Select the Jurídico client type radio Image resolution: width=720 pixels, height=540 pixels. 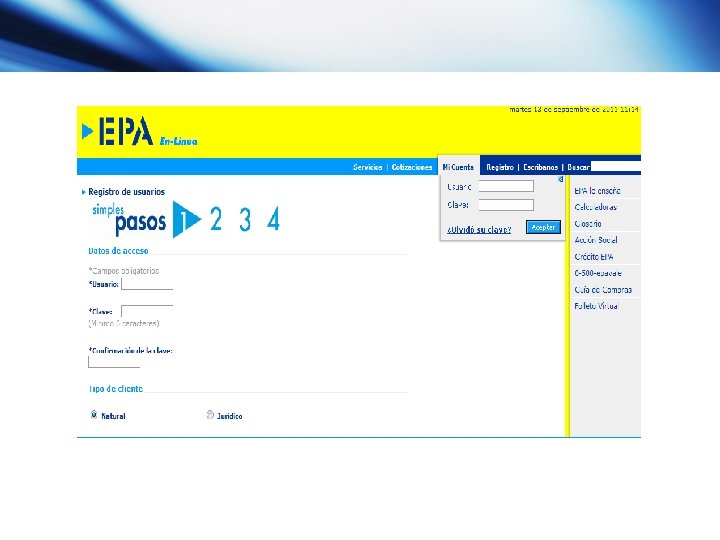[210, 415]
